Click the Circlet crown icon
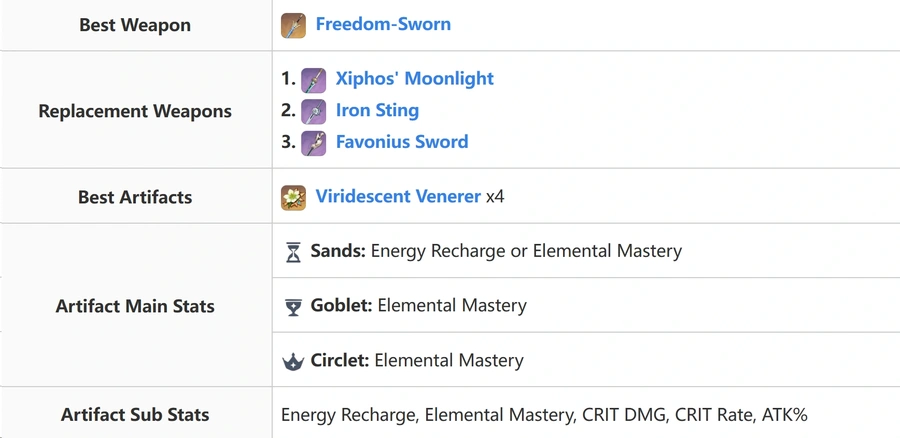Image resolution: width=900 pixels, height=438 pixels. [293, 362]
